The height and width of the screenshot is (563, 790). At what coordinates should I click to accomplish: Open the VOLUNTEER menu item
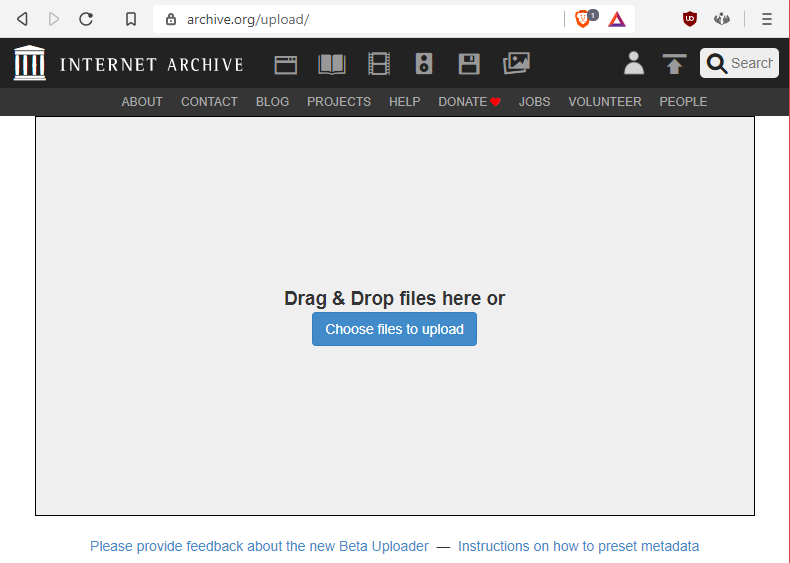click(x=605, y=102)
